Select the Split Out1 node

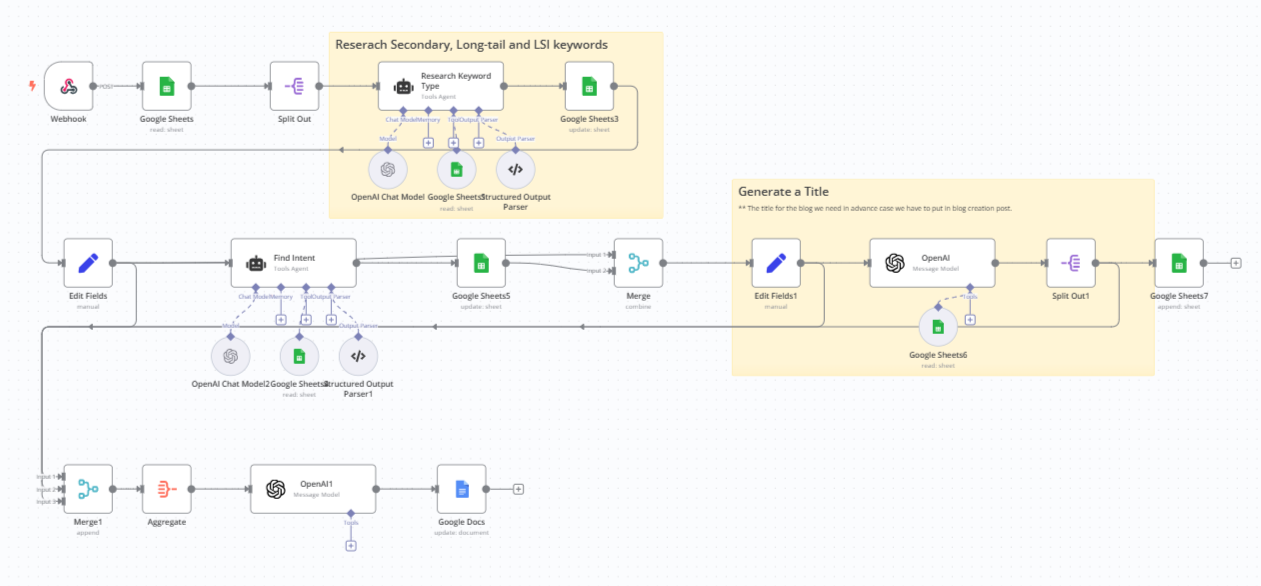tap(1071, 263)
